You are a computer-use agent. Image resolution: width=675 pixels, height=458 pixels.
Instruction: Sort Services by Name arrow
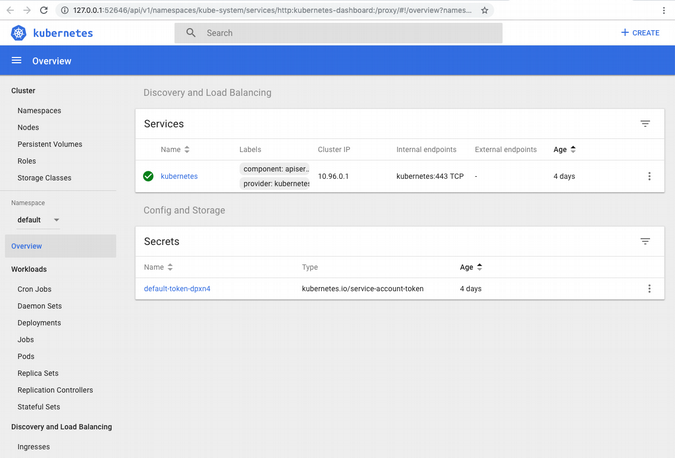[x=187, y=149]
